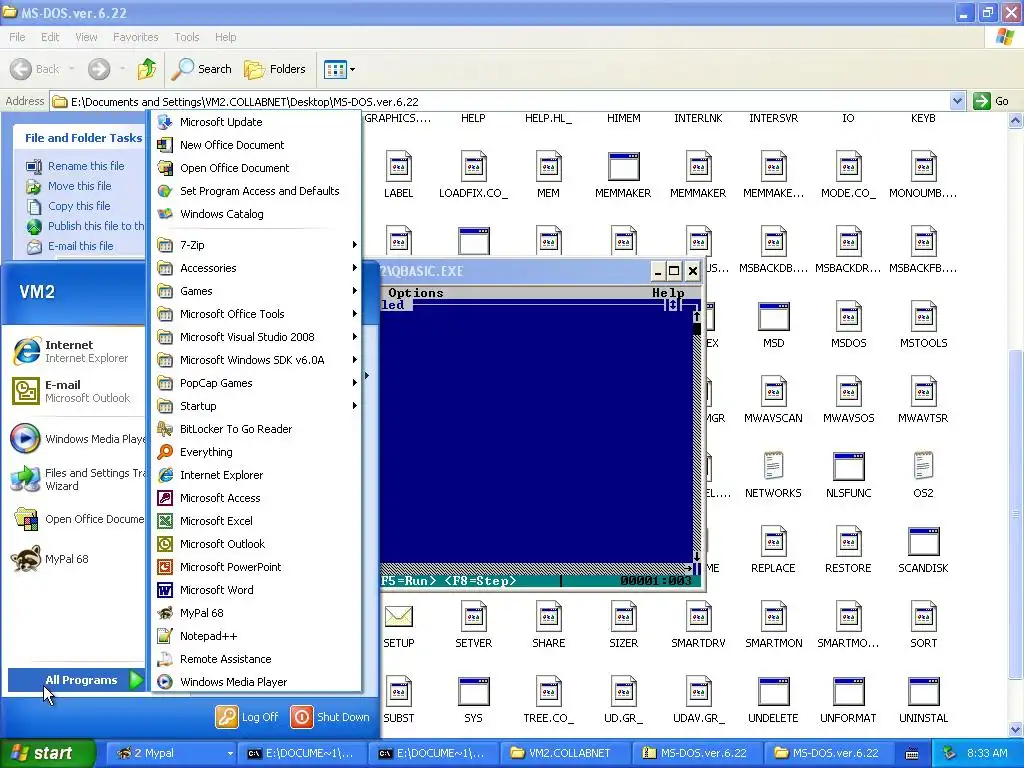Screen dimensions: 1024x768
Task: Click the Shut Down button
Action: point(330,717)
